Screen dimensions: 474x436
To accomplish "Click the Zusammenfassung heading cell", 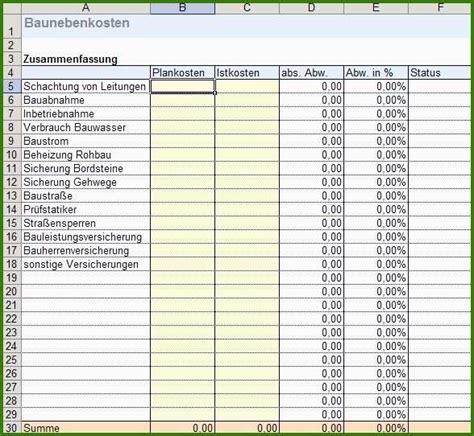I will click(x=86, y=59).
